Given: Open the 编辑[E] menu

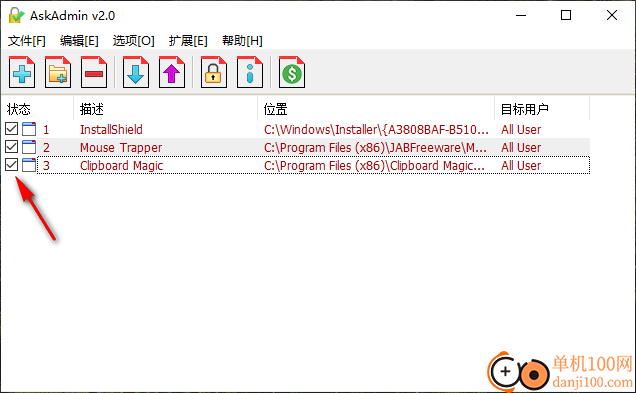Looking at the screenshot, I should 79,41.
